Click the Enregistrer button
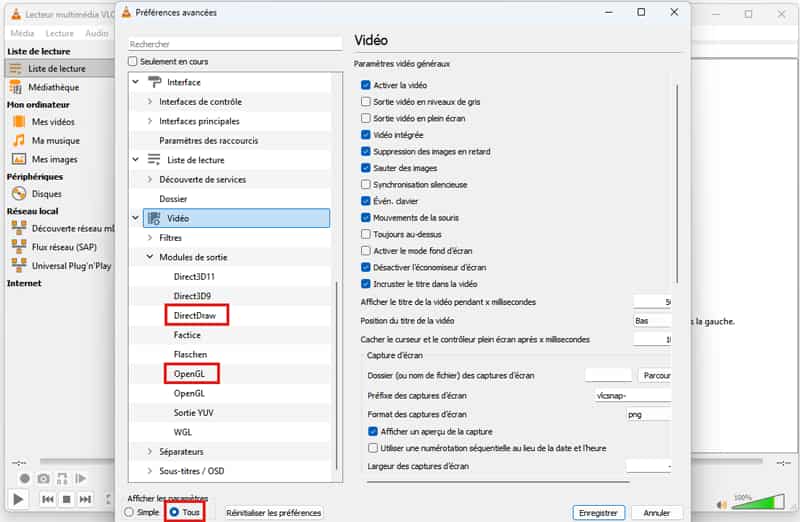This screenshot has height=522, width=800. coord(599,512)
